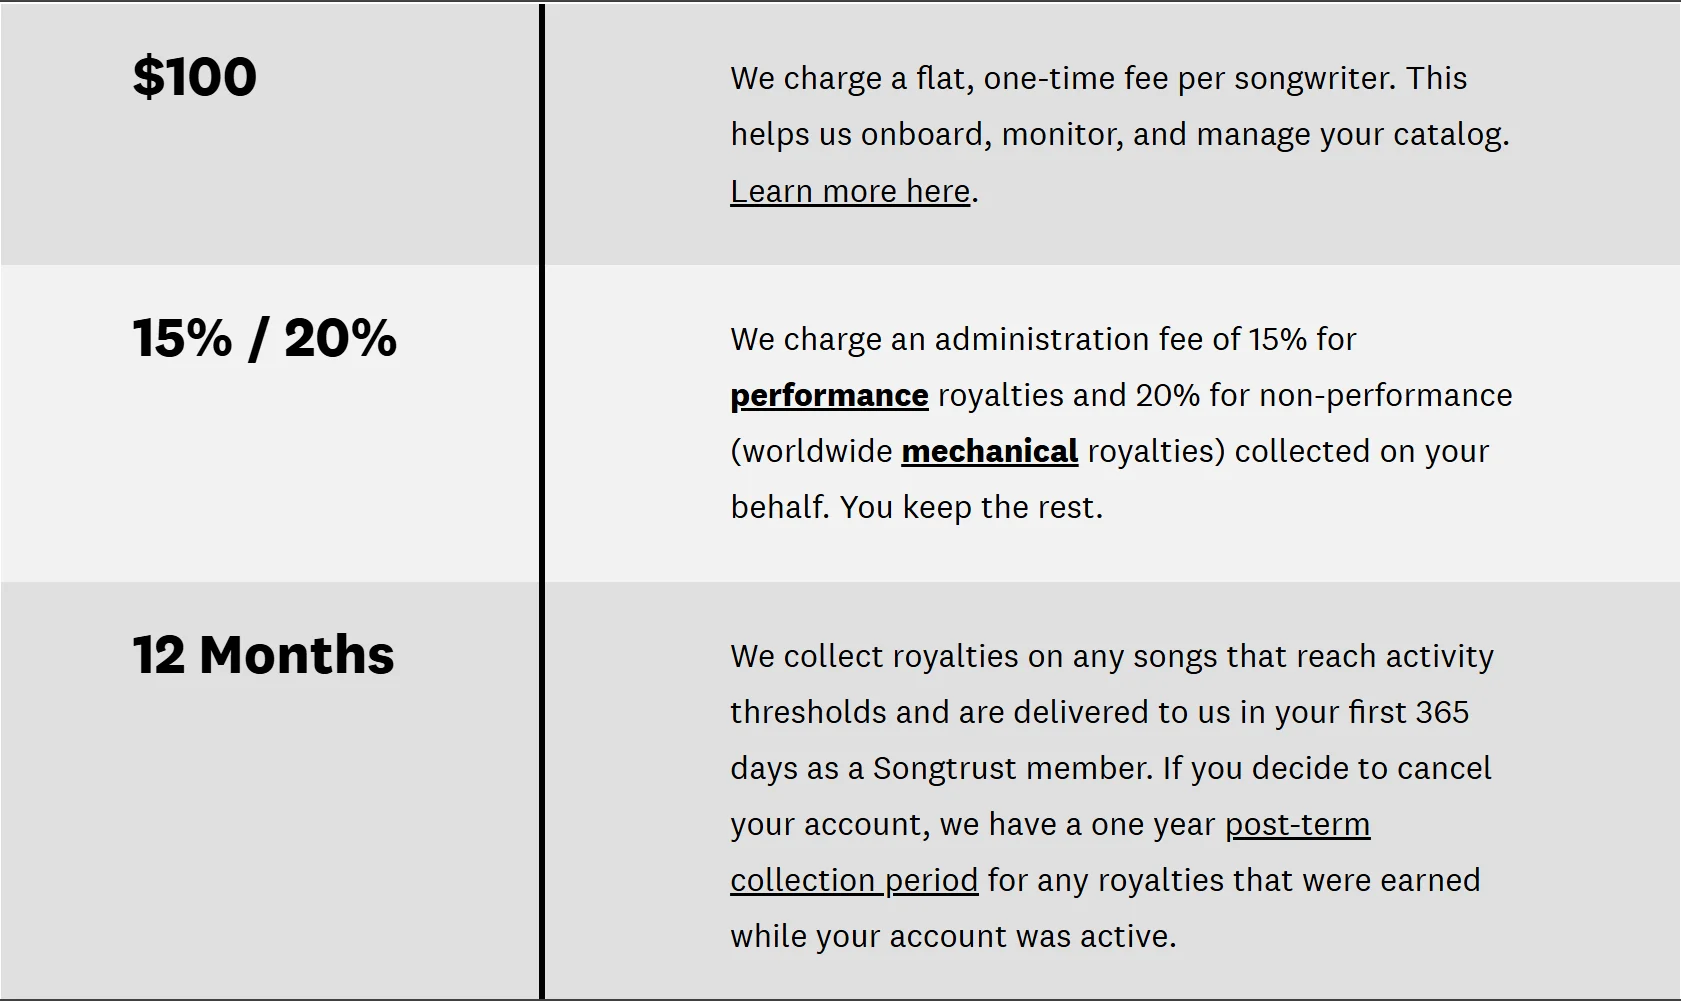Select the "12 Months" heading
1681x1001 pixels.
click(x=263, y=655)
